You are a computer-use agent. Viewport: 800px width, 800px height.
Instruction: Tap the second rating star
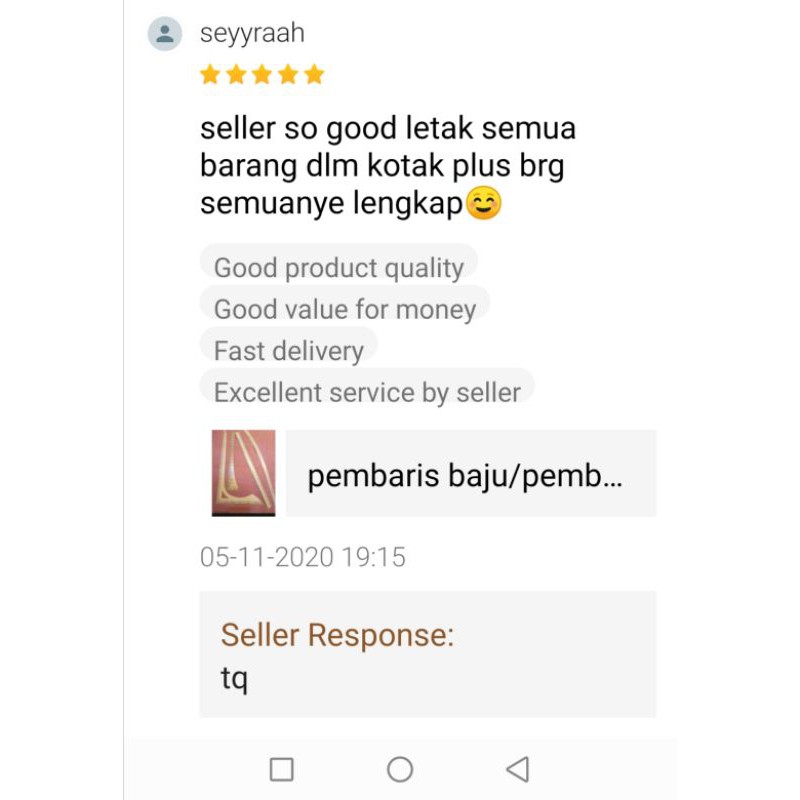click(x=236, y=74)
